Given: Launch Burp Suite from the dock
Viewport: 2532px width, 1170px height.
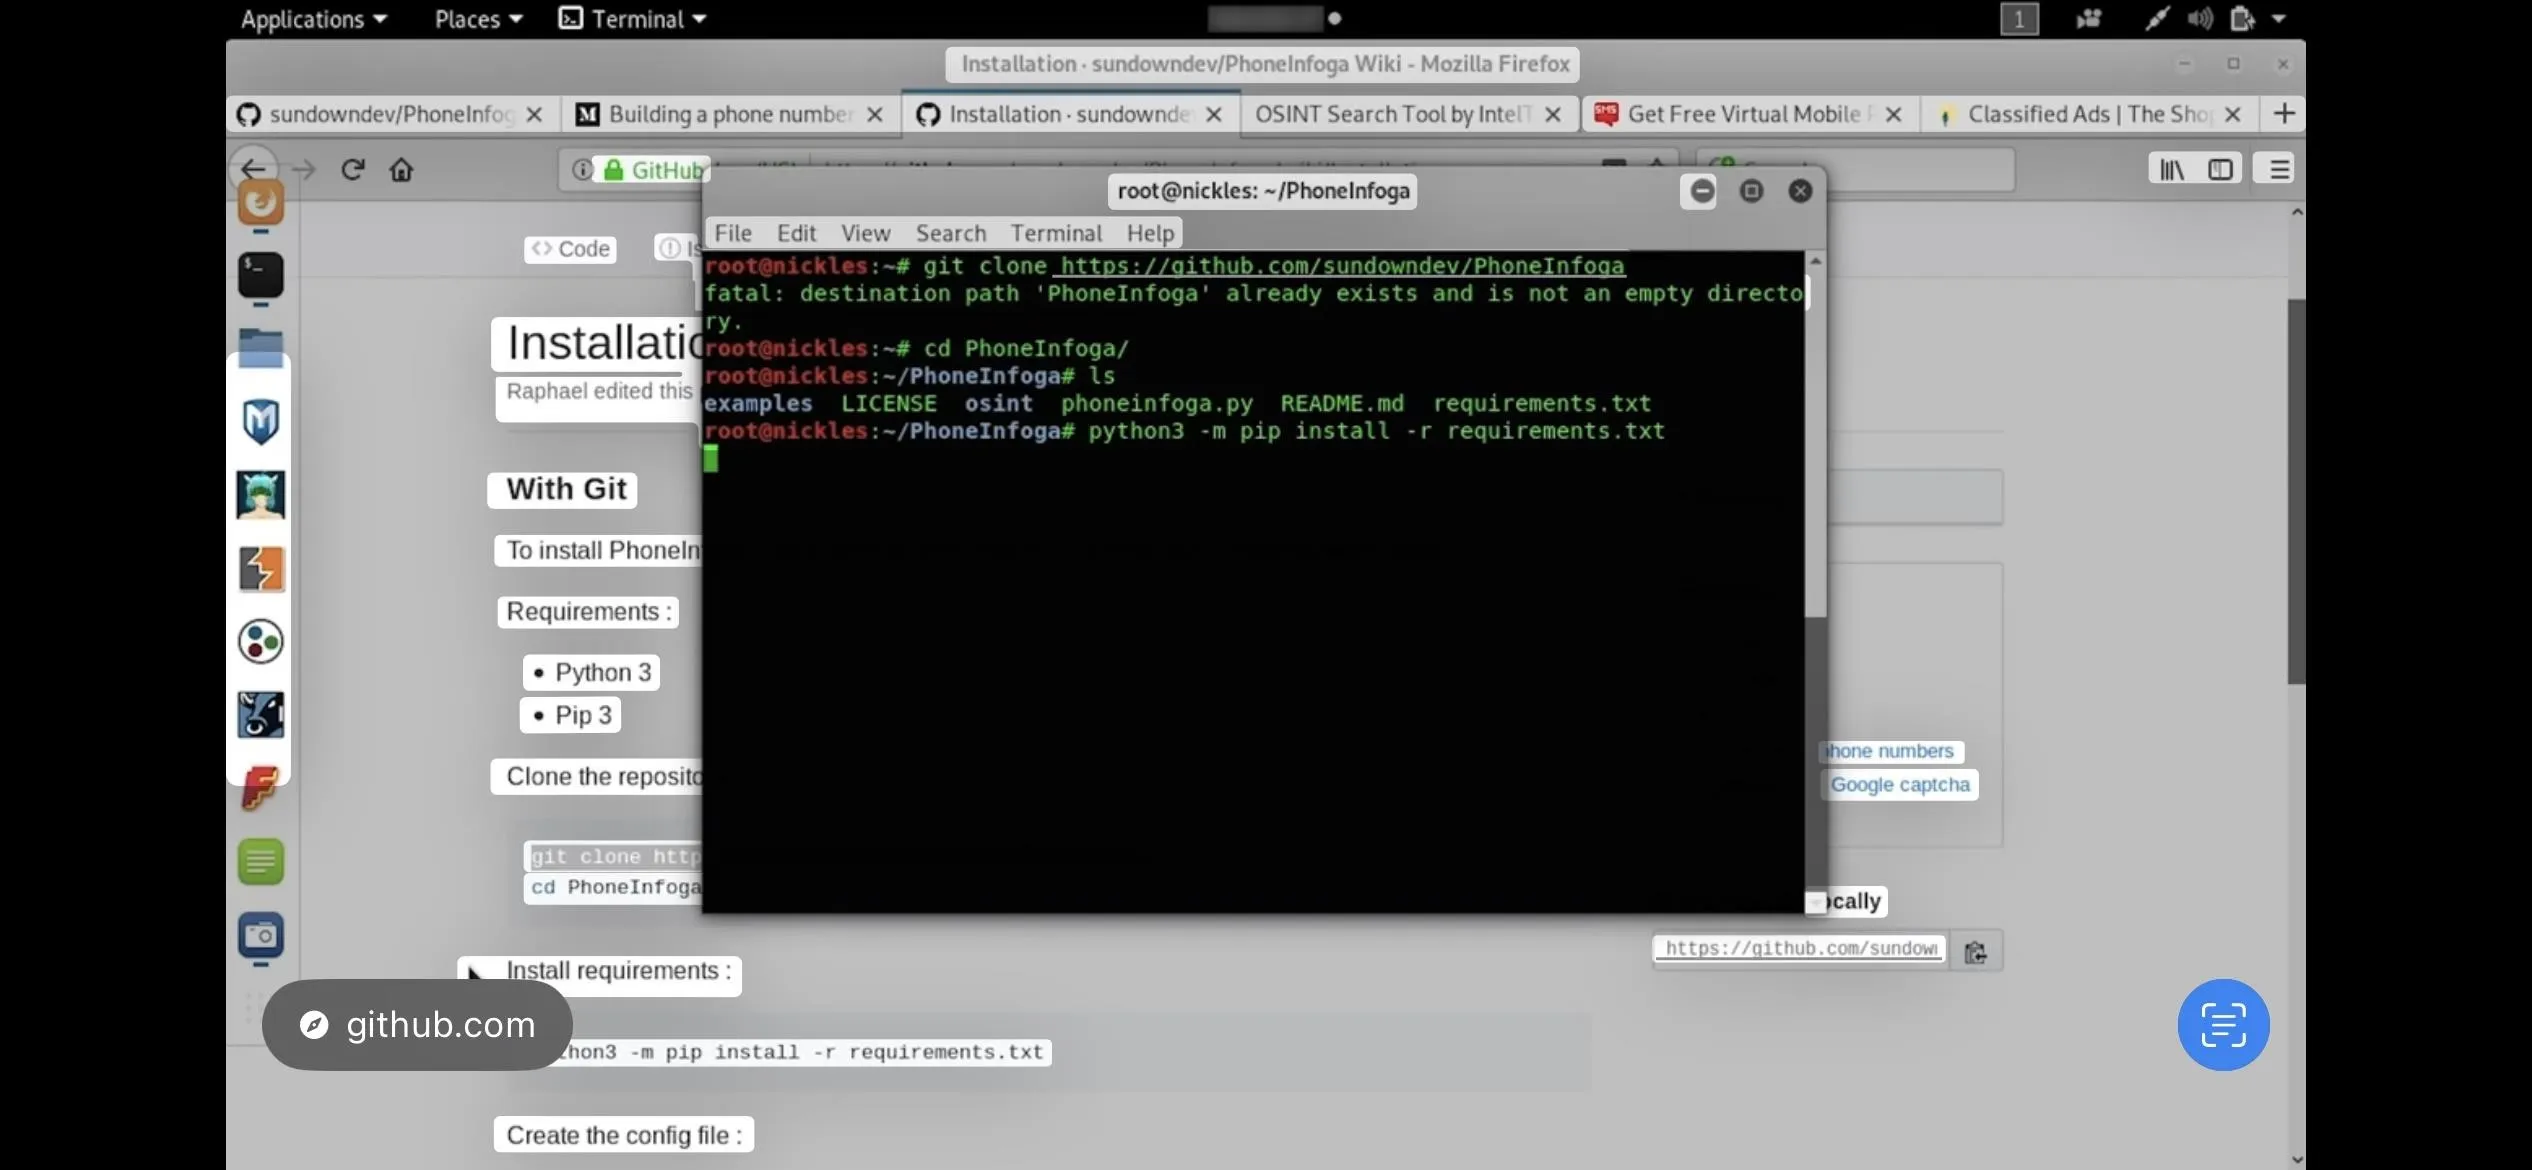Looking at the screenshot, I should [260, 568].
